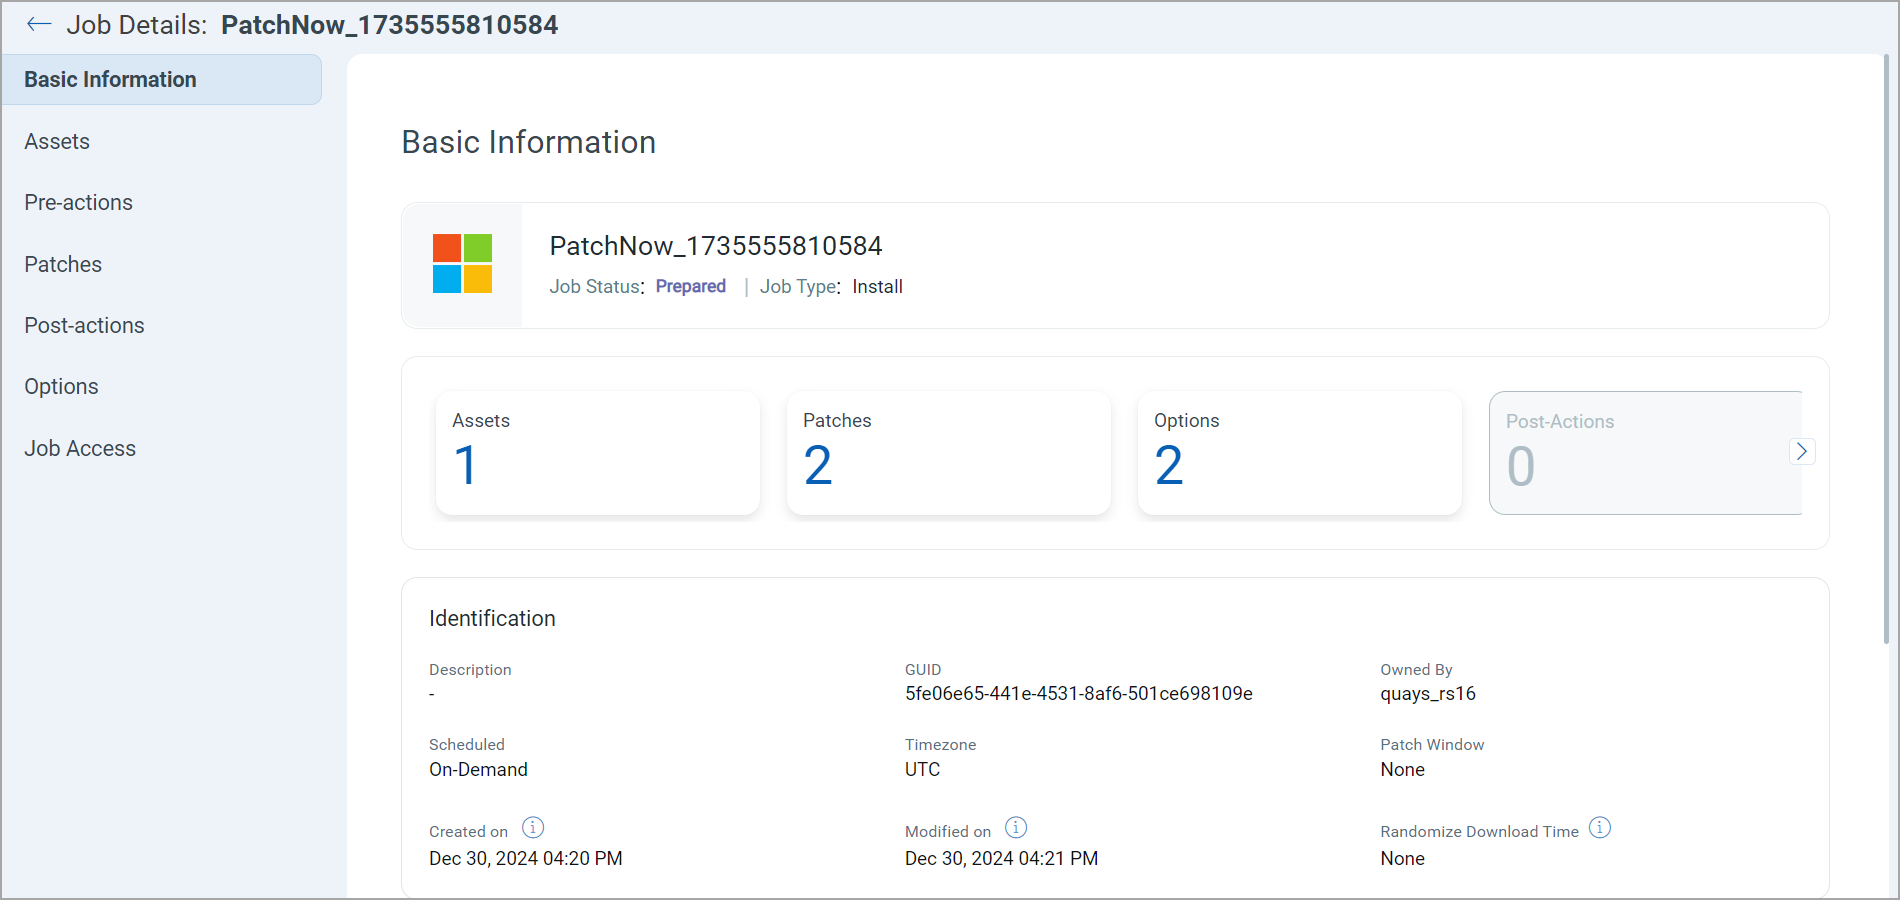This screenshot has width=1900, height=900.
Task: Switch to the Post-actions section
Action: coord(84,326)
